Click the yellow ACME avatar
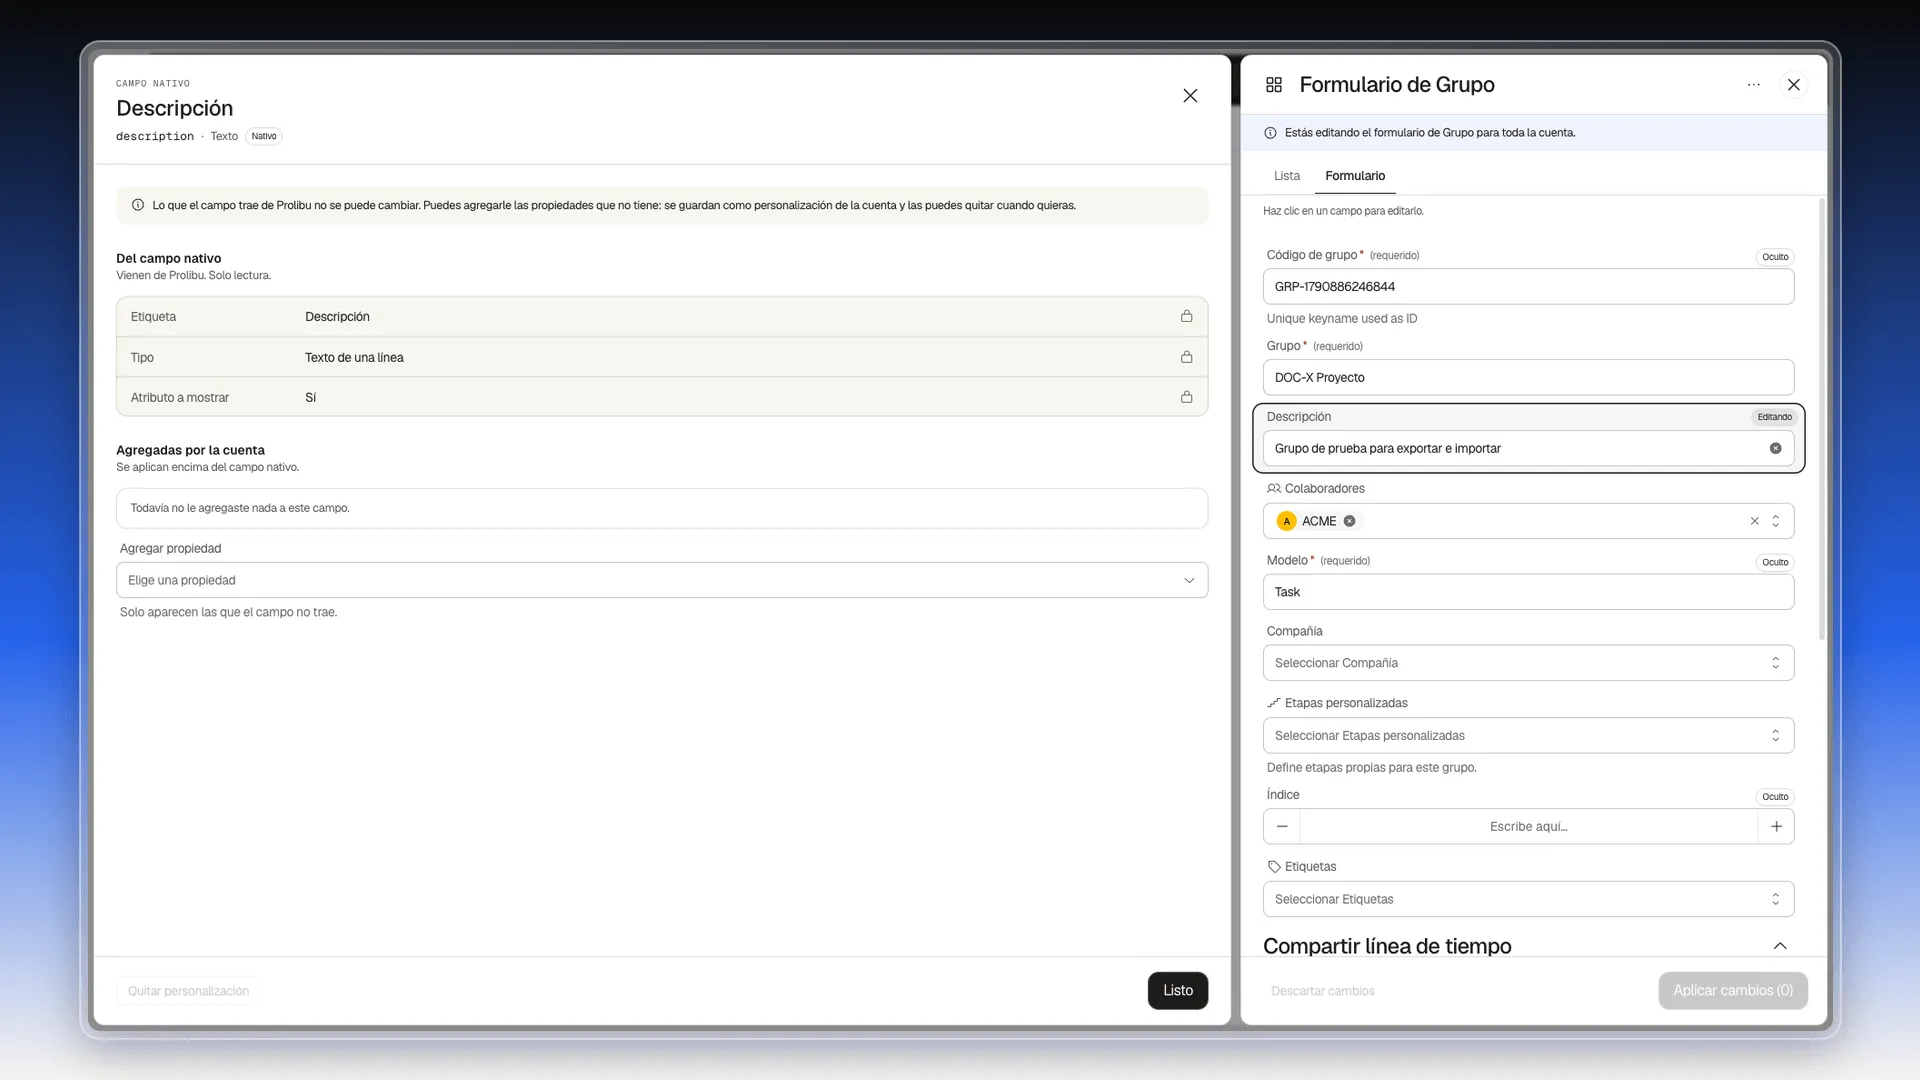 pos(1286,521)
